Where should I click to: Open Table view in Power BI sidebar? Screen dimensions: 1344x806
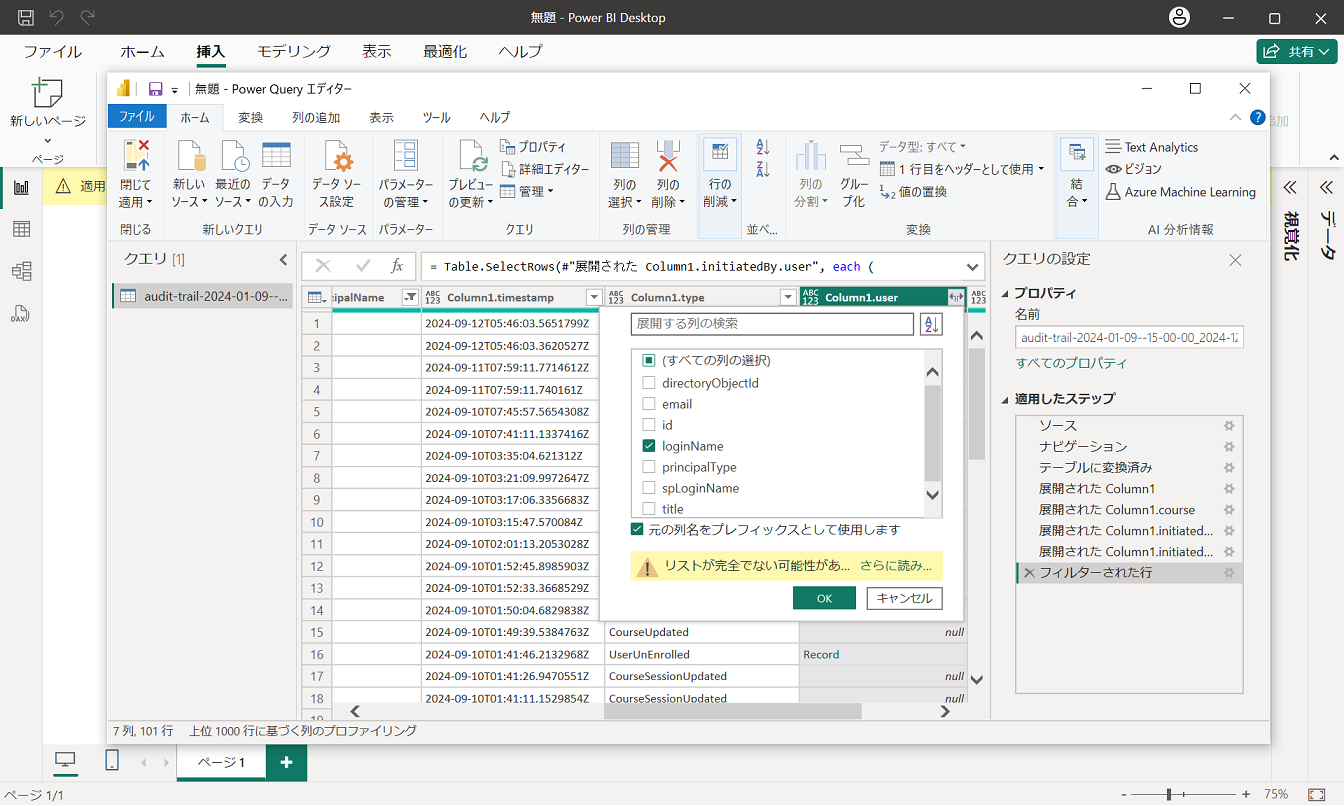tap(21, 229)
